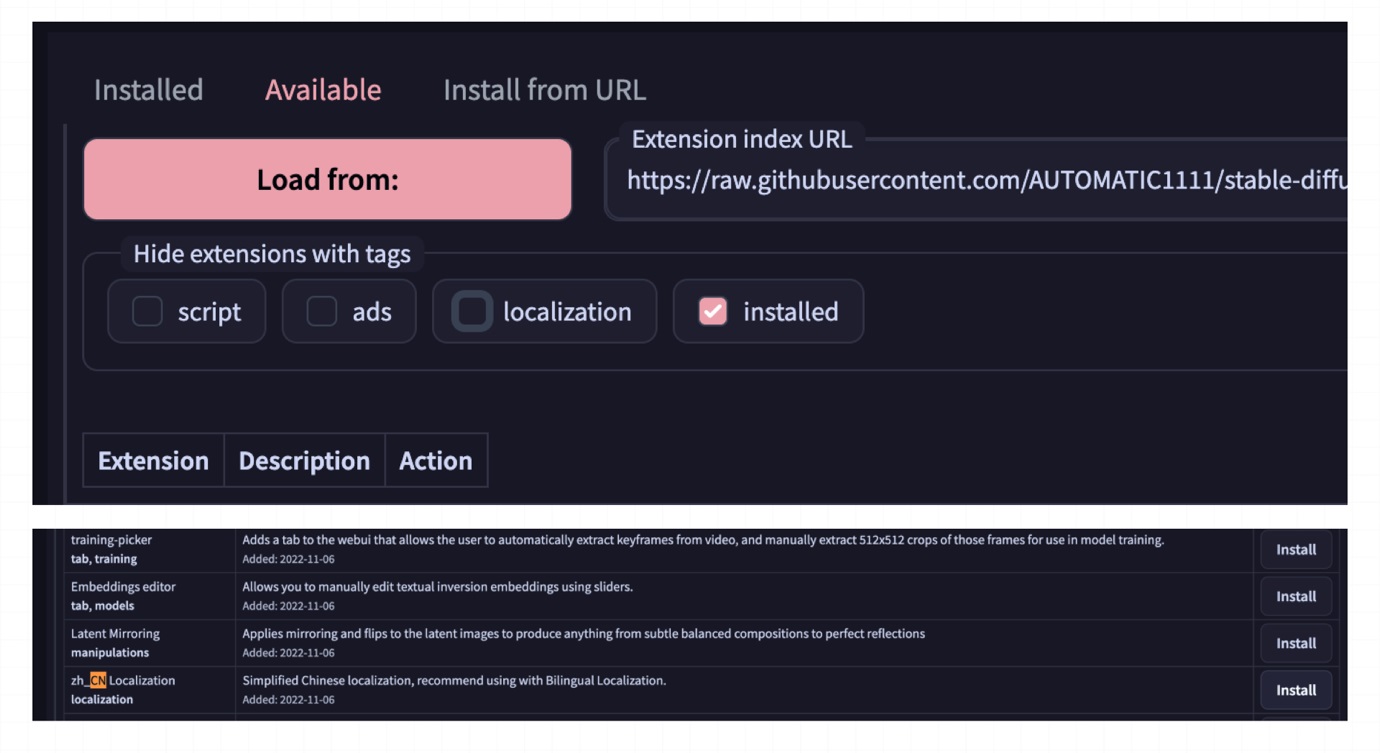This screenshot has height=753, width=1380.
Task: Click the Description column header
Action: (x=304, y=461)
